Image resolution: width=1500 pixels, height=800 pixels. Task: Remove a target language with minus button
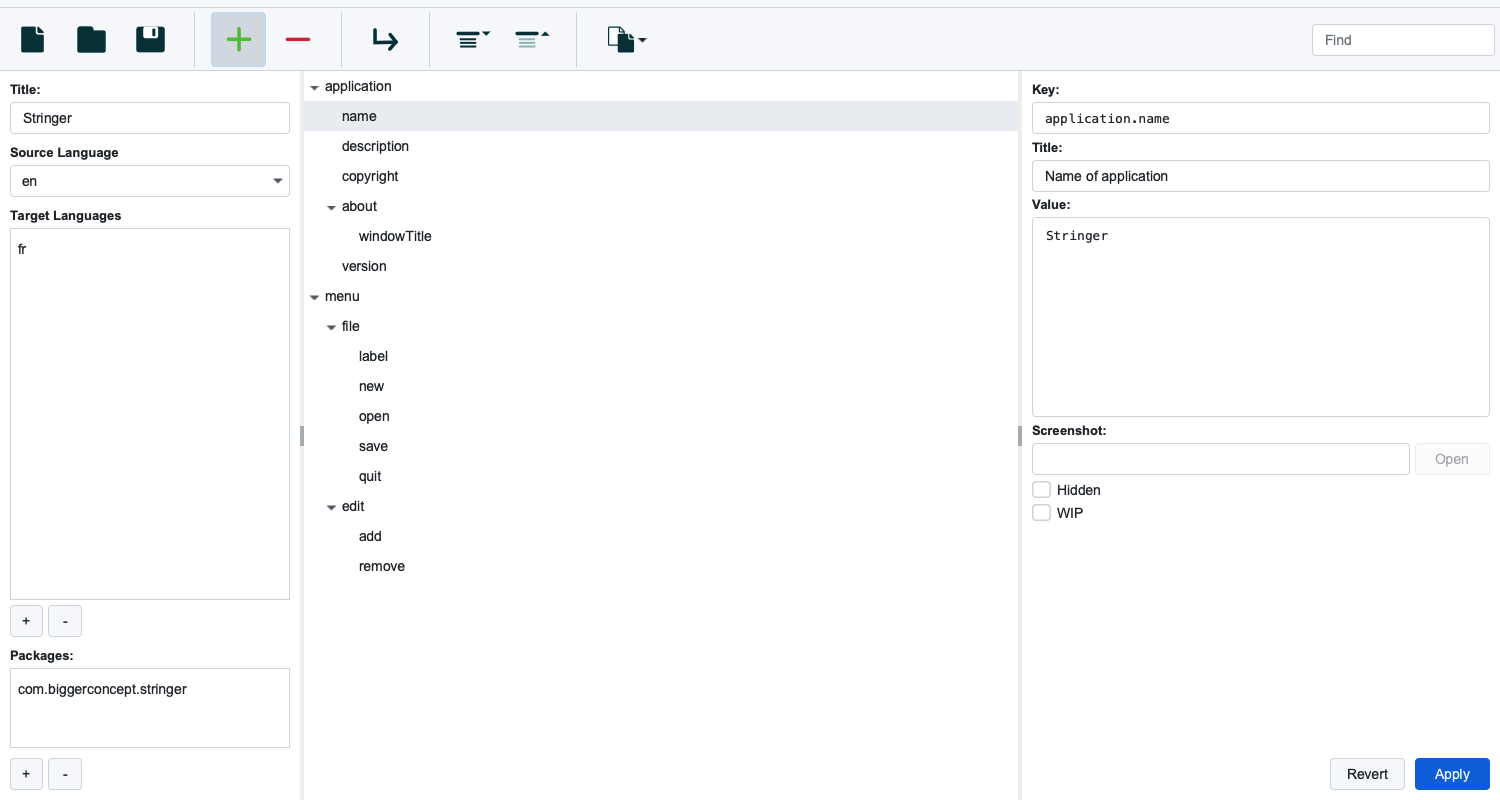(65, 621)
